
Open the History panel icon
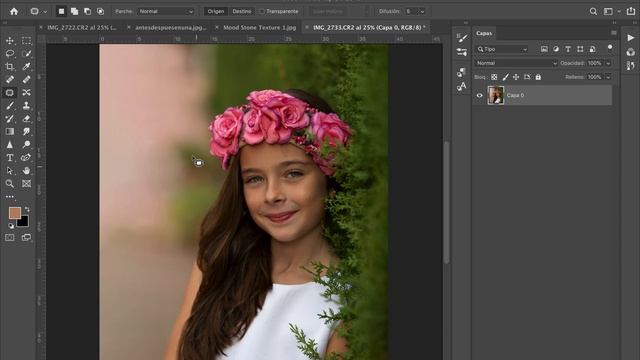click(631, 65)
